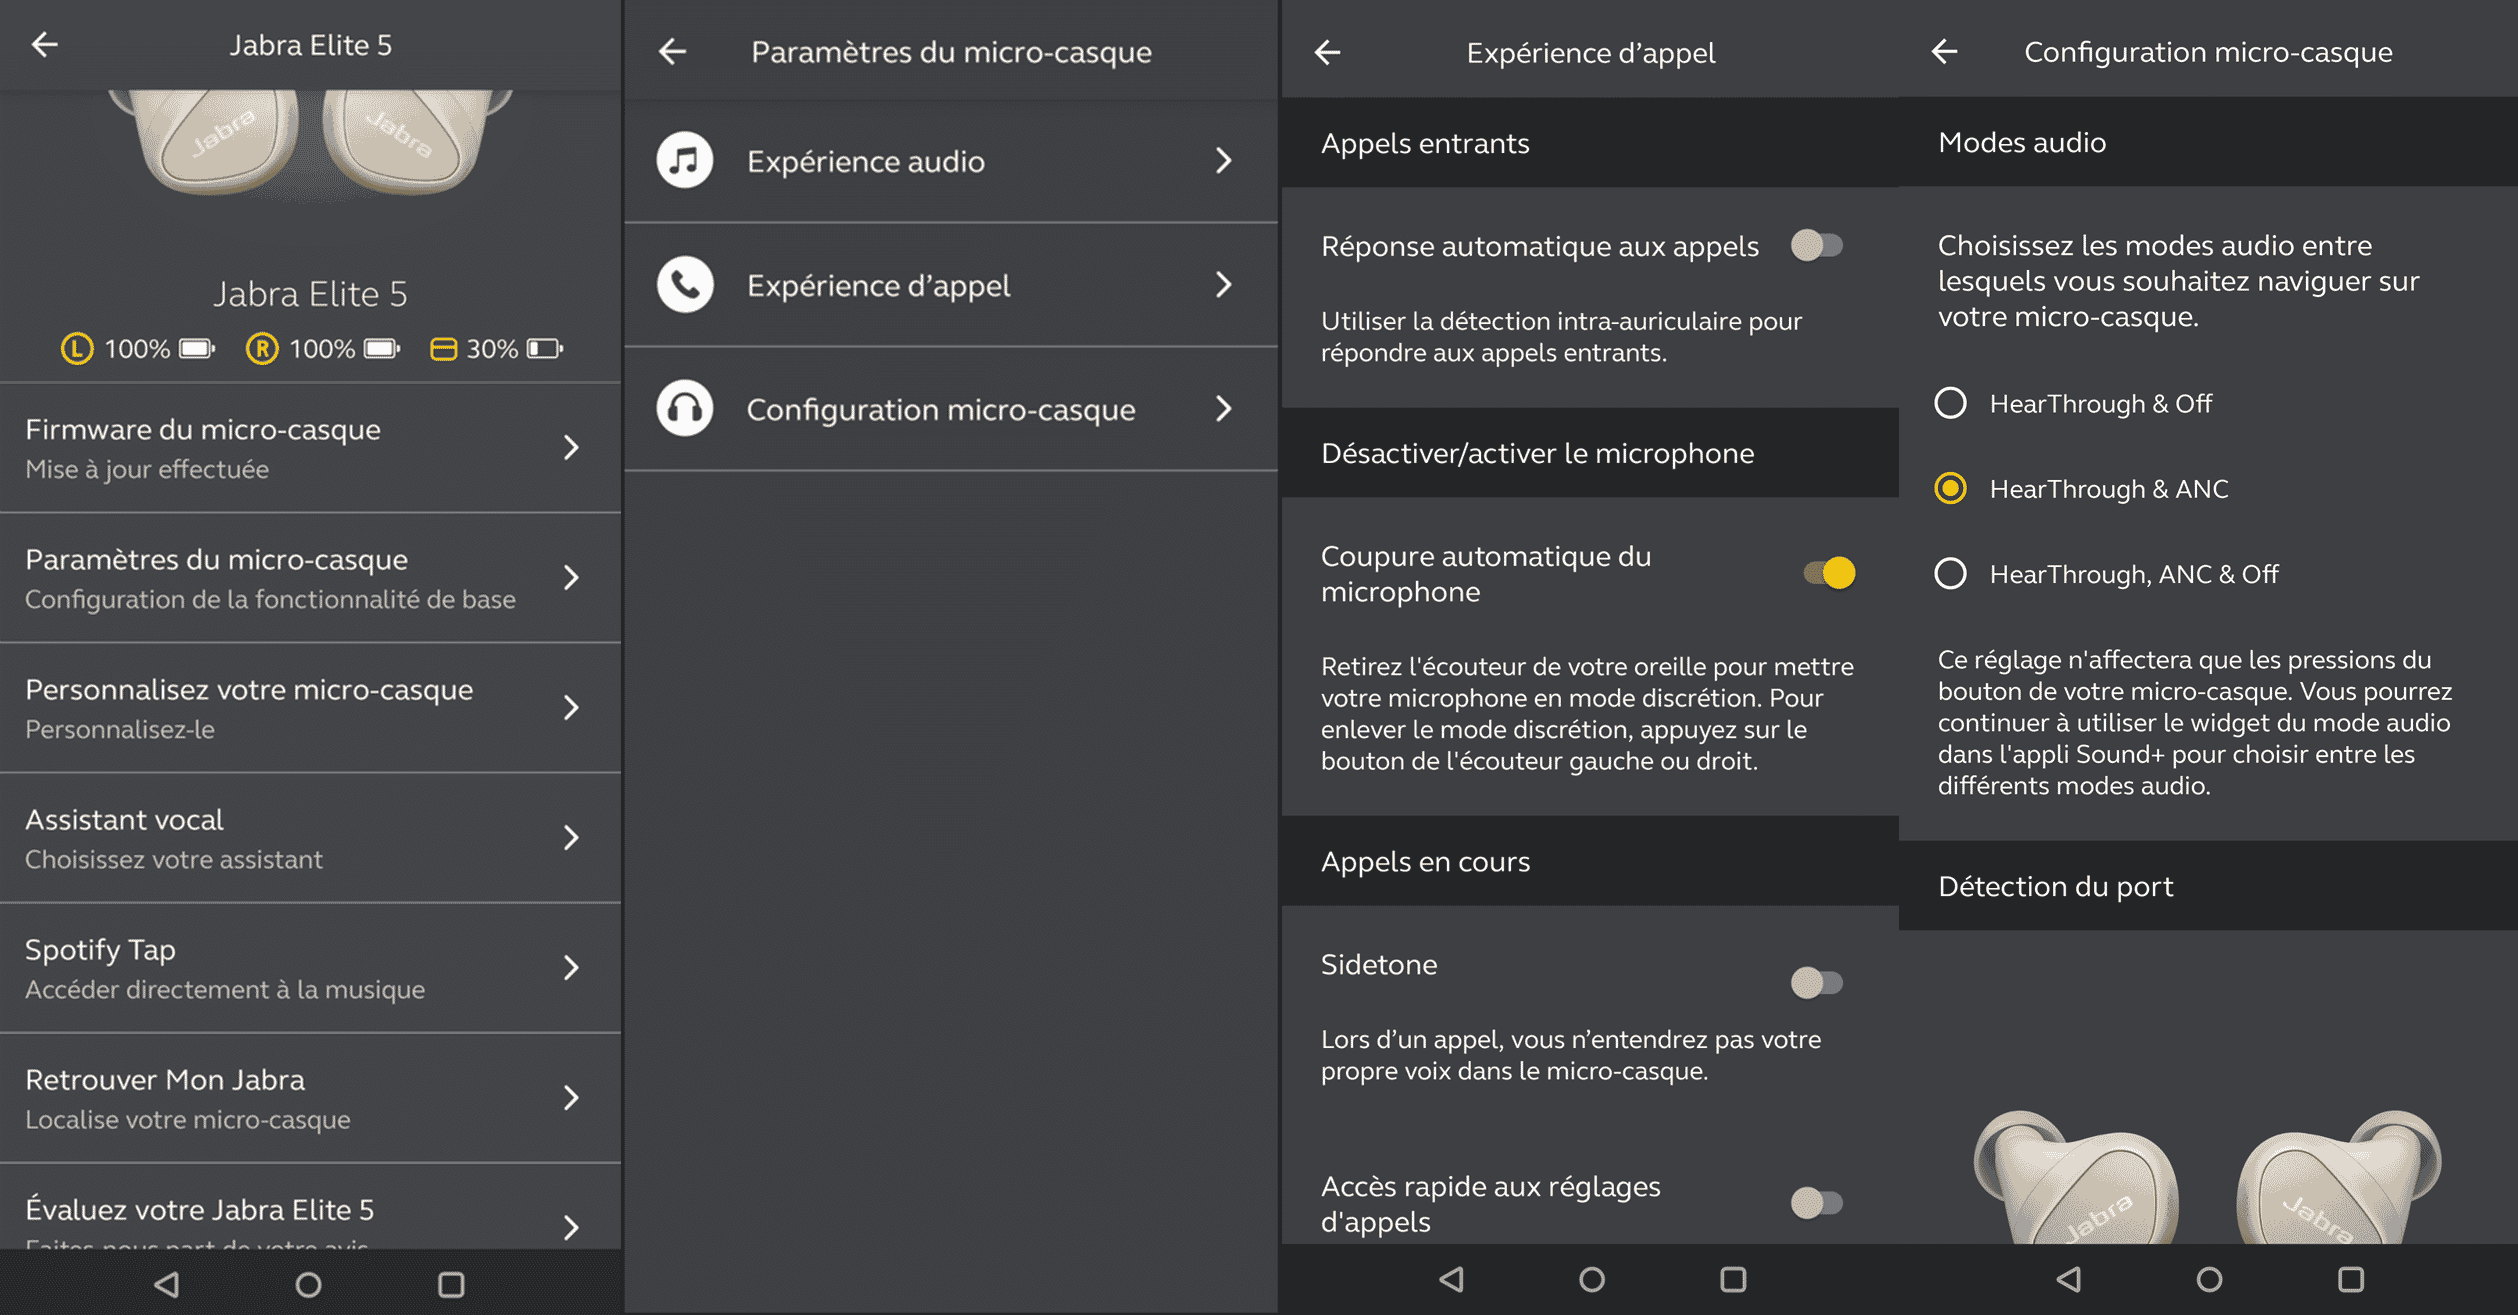Open Spotify Tap menu entry

tap(310, 968)
